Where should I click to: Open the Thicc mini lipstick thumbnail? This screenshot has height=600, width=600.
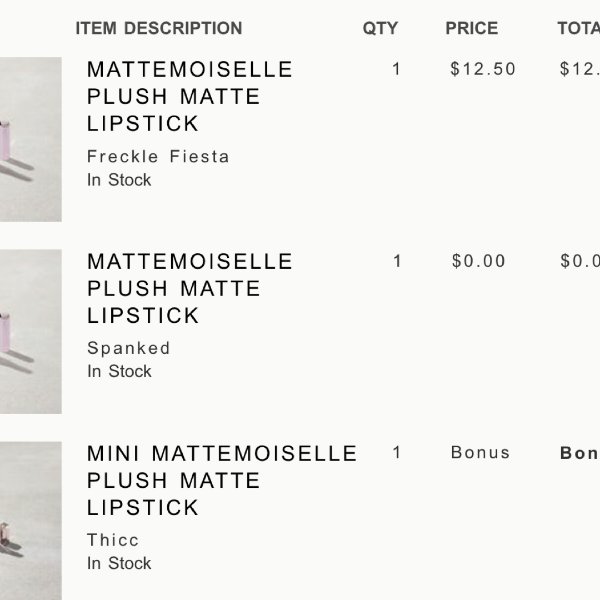point(31,521)
